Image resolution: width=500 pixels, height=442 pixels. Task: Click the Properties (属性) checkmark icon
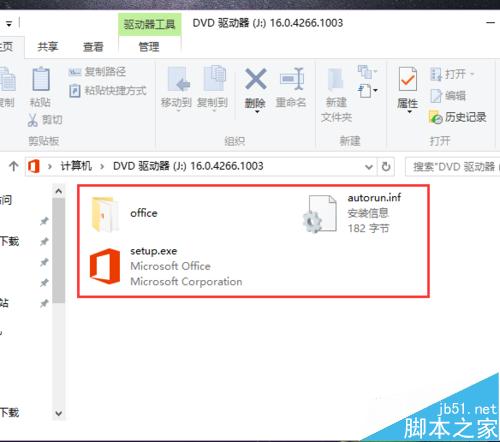click(408, 79)
